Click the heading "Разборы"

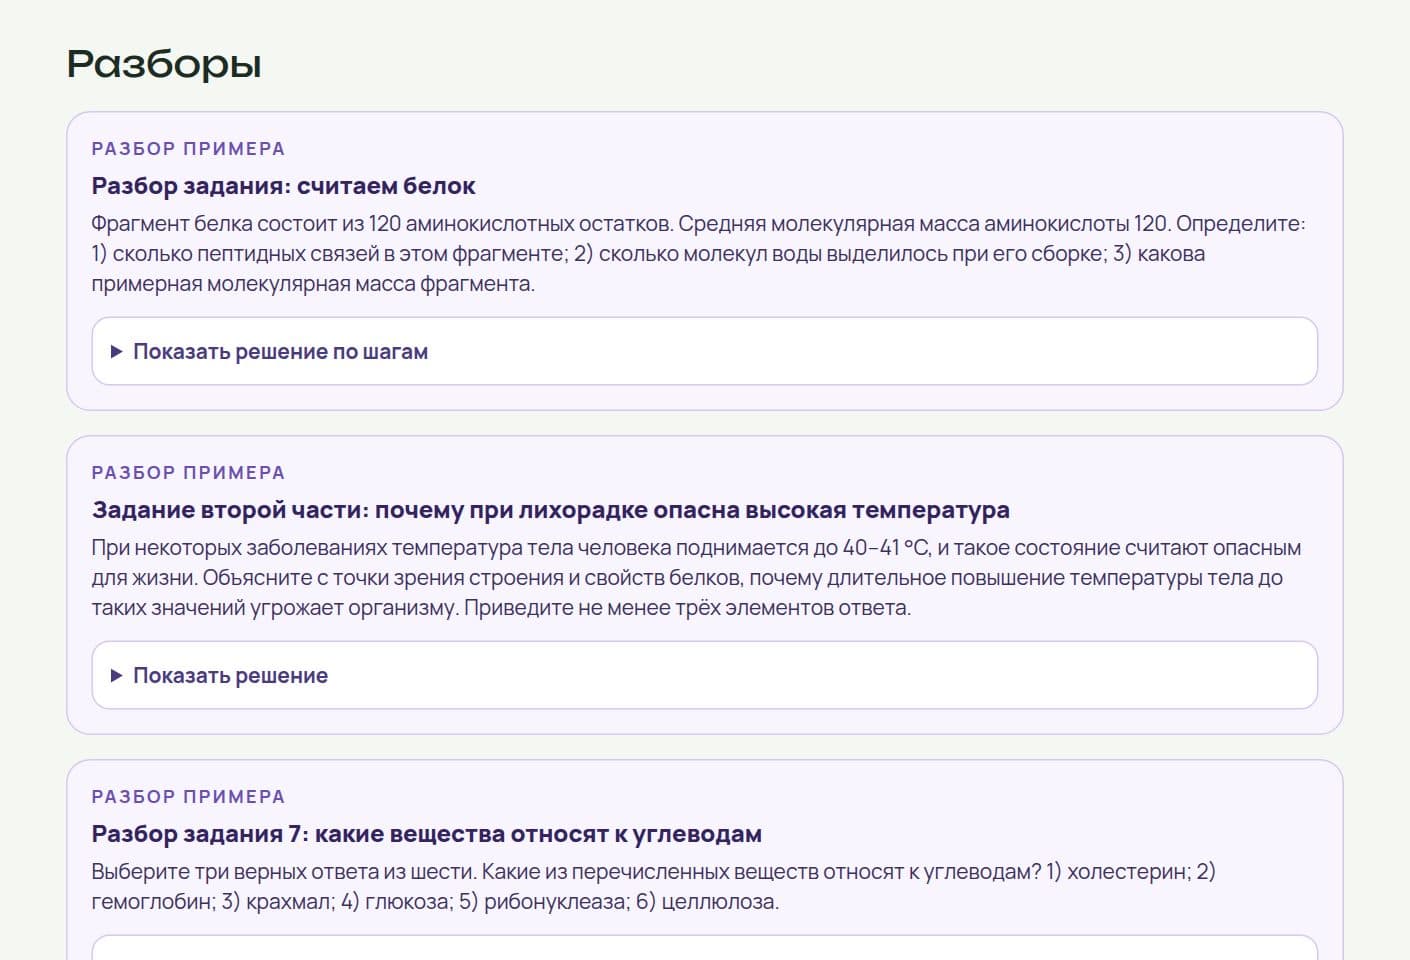(164, 64)
